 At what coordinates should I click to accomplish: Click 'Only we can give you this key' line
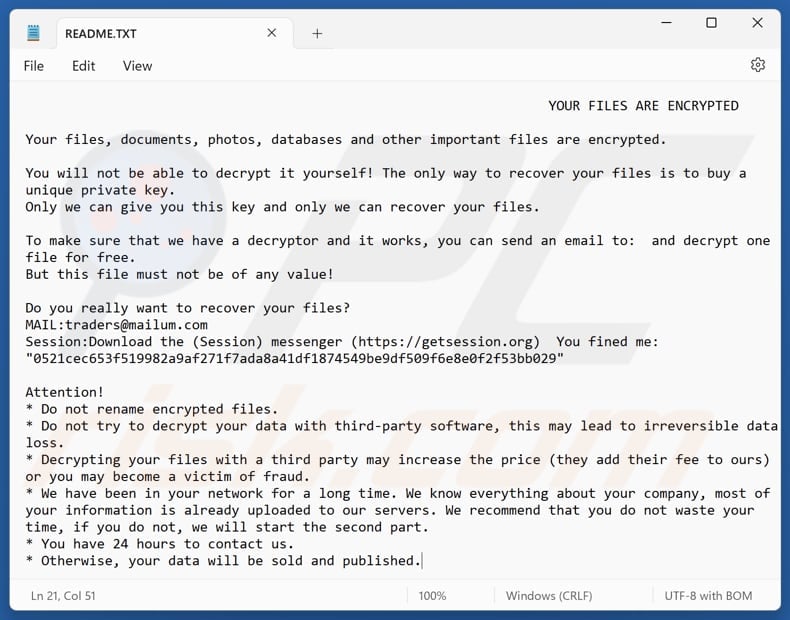282,207
